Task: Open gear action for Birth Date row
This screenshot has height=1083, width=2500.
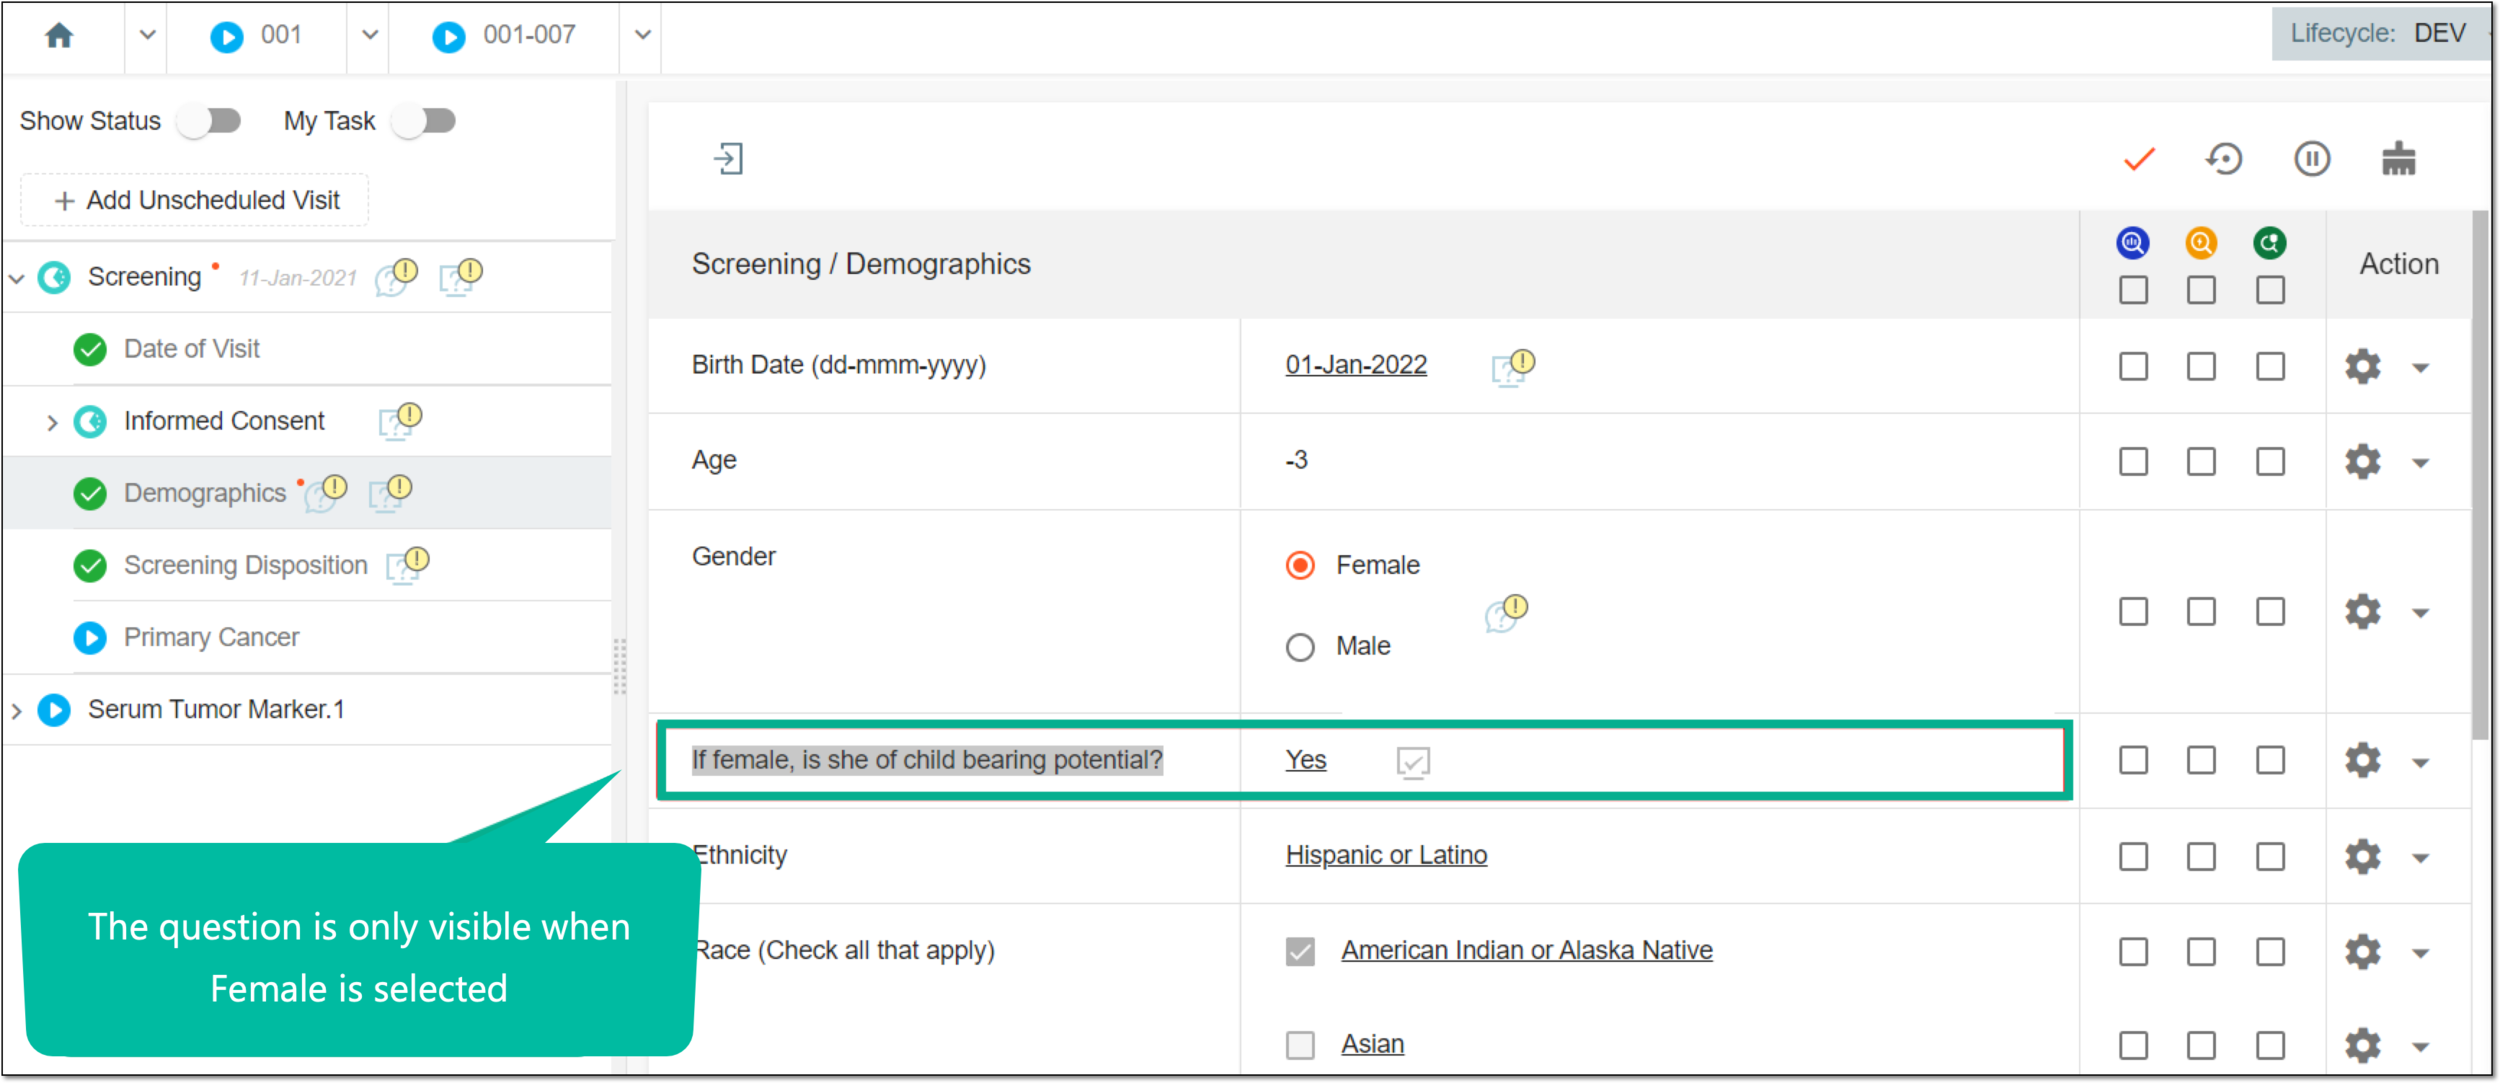Action: click(2362, 366)
